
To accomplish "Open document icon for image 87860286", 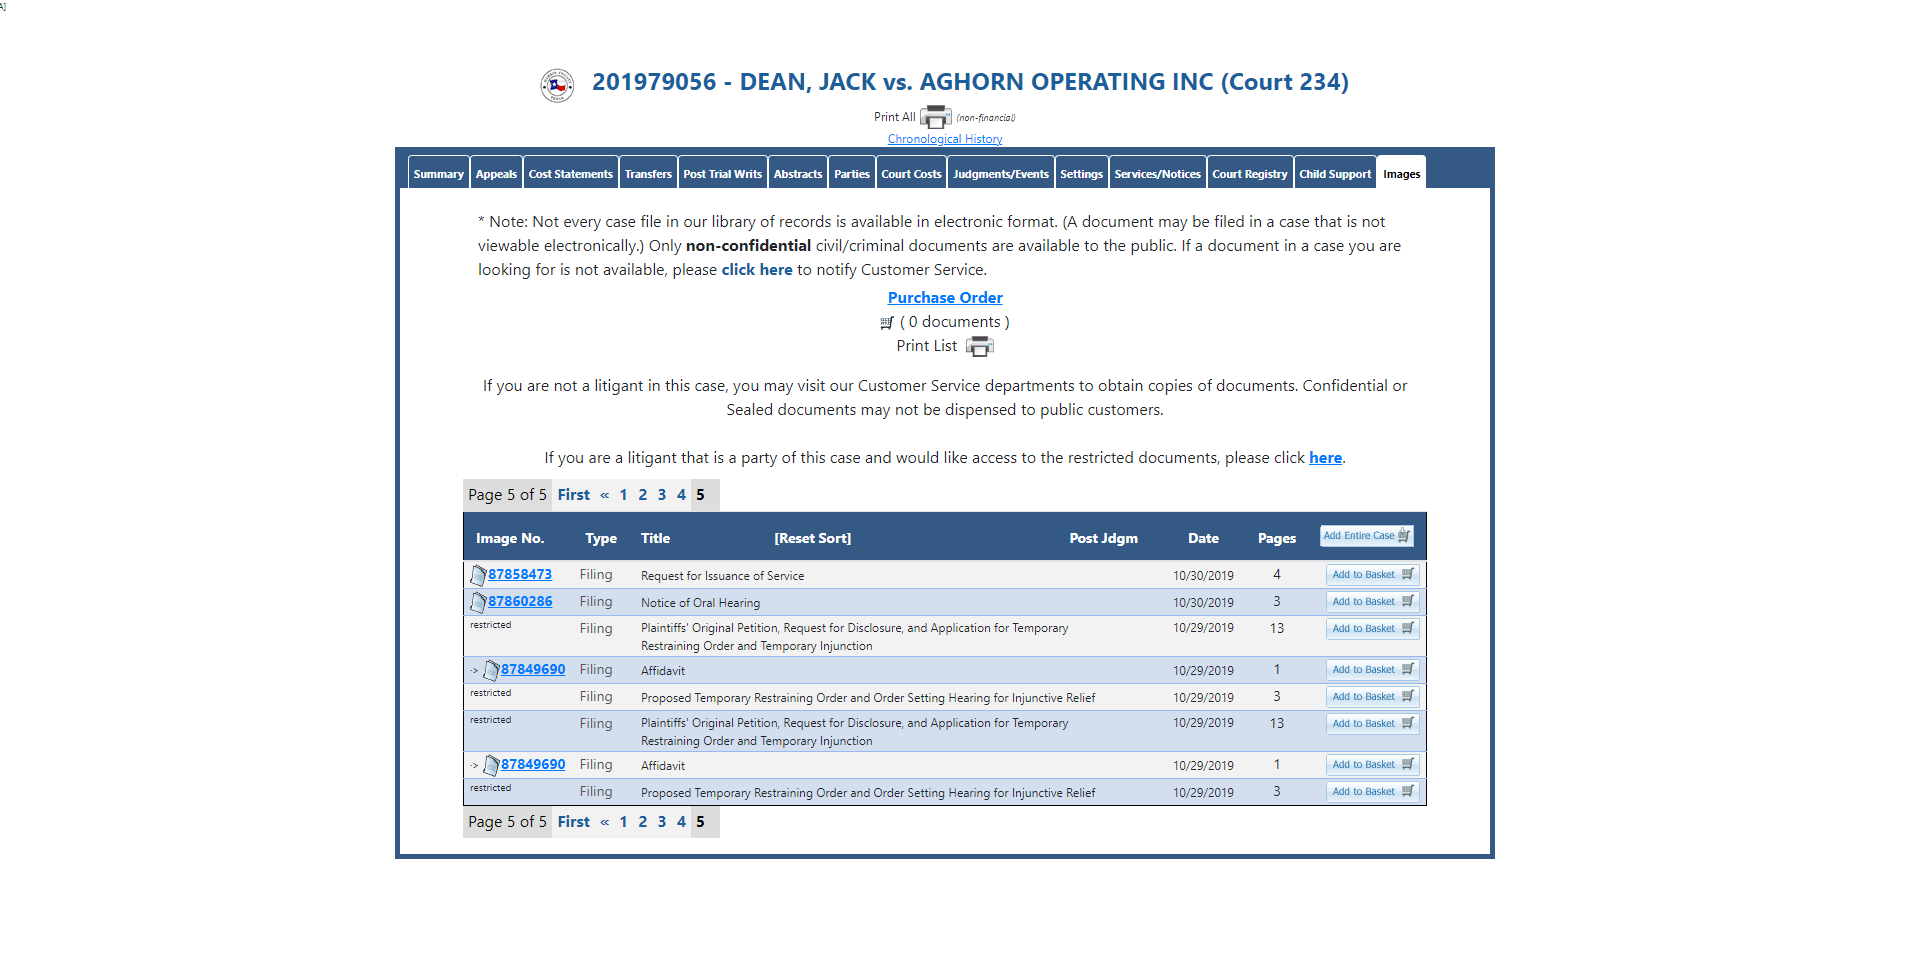I will pos(479,602).
